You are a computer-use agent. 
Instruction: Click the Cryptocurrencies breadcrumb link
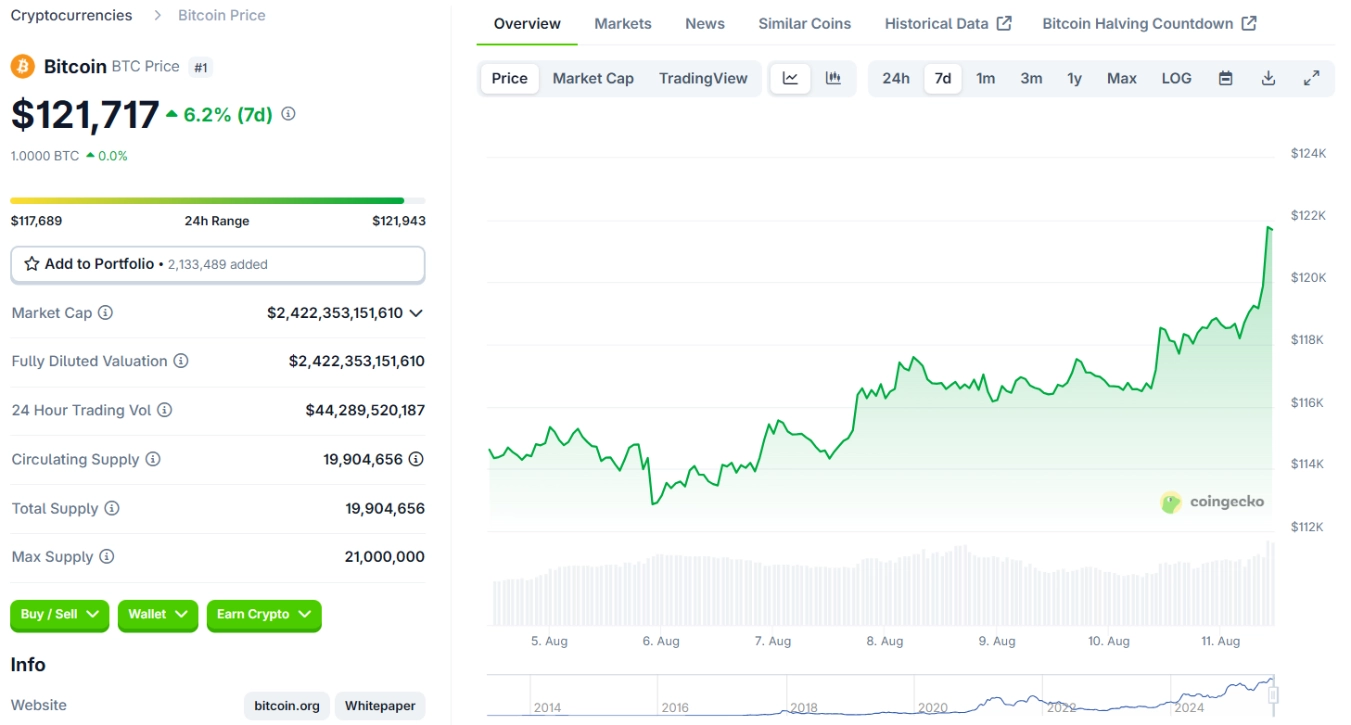click(x=71, y=15)
